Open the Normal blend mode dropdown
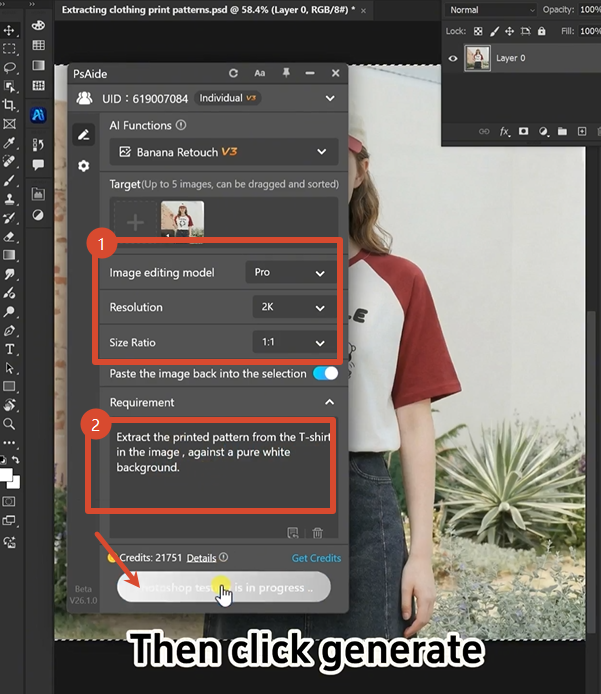601x694 pixels. coord(491,10)
